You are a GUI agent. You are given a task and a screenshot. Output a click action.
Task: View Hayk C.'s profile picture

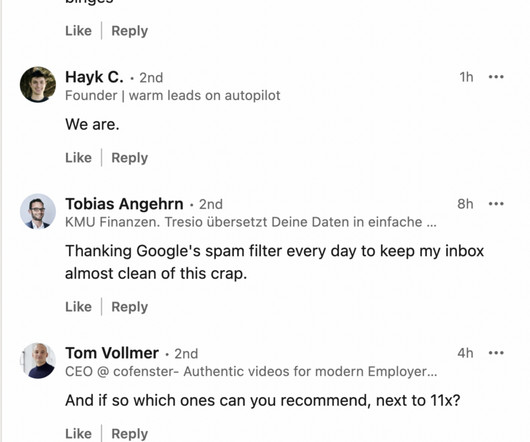click(x=38, y=84)
